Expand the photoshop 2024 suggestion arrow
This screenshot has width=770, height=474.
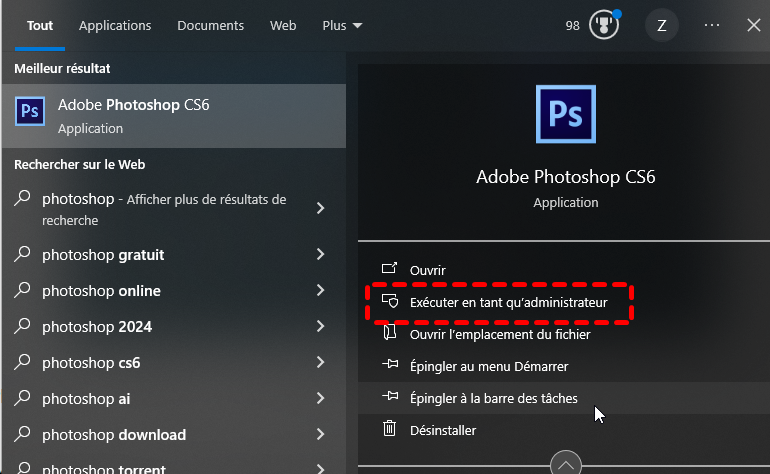(321, 327)
